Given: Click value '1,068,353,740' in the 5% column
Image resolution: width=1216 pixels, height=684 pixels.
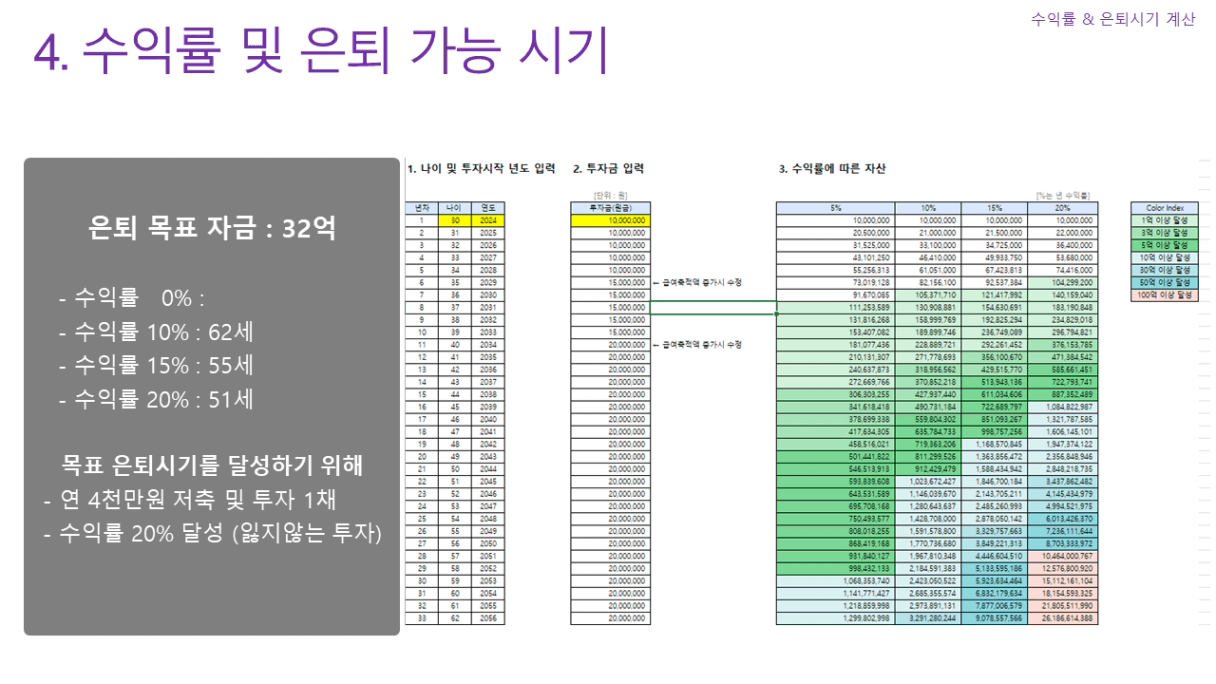Looking at the screenshot, I should 835,582.
